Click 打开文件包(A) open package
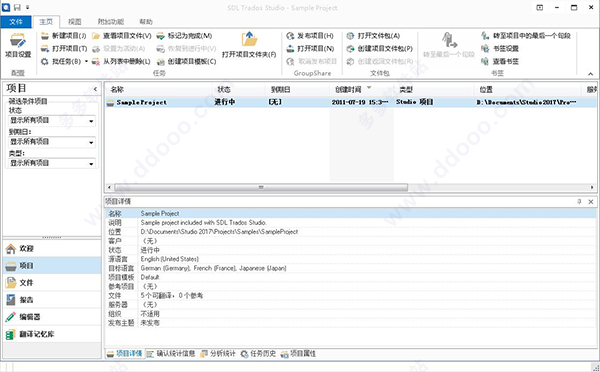The width and height of the screenshot is (600, 372). point(373,36)
